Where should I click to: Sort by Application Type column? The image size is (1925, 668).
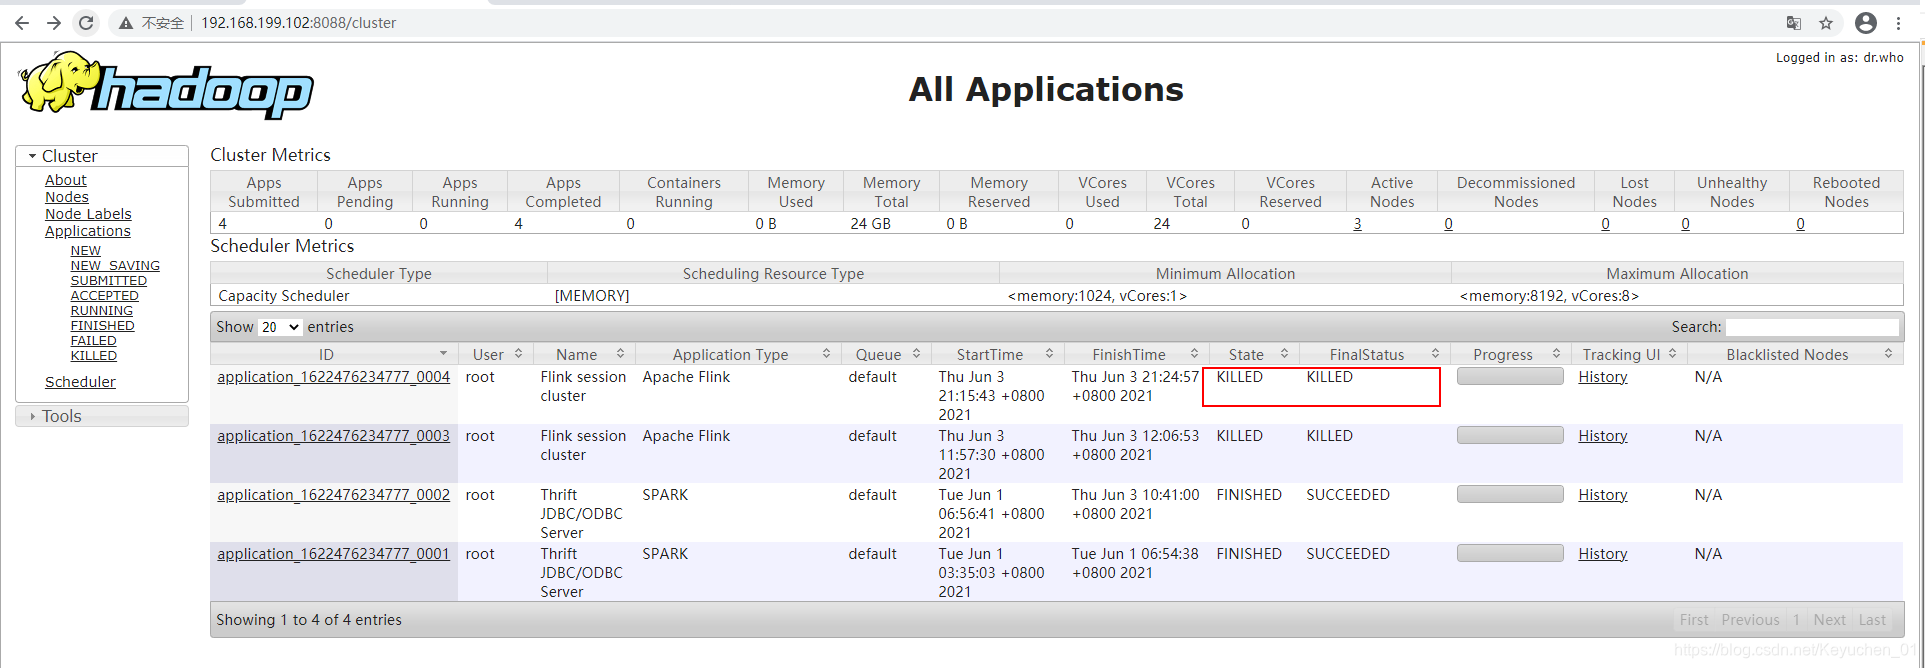point(739,354)
